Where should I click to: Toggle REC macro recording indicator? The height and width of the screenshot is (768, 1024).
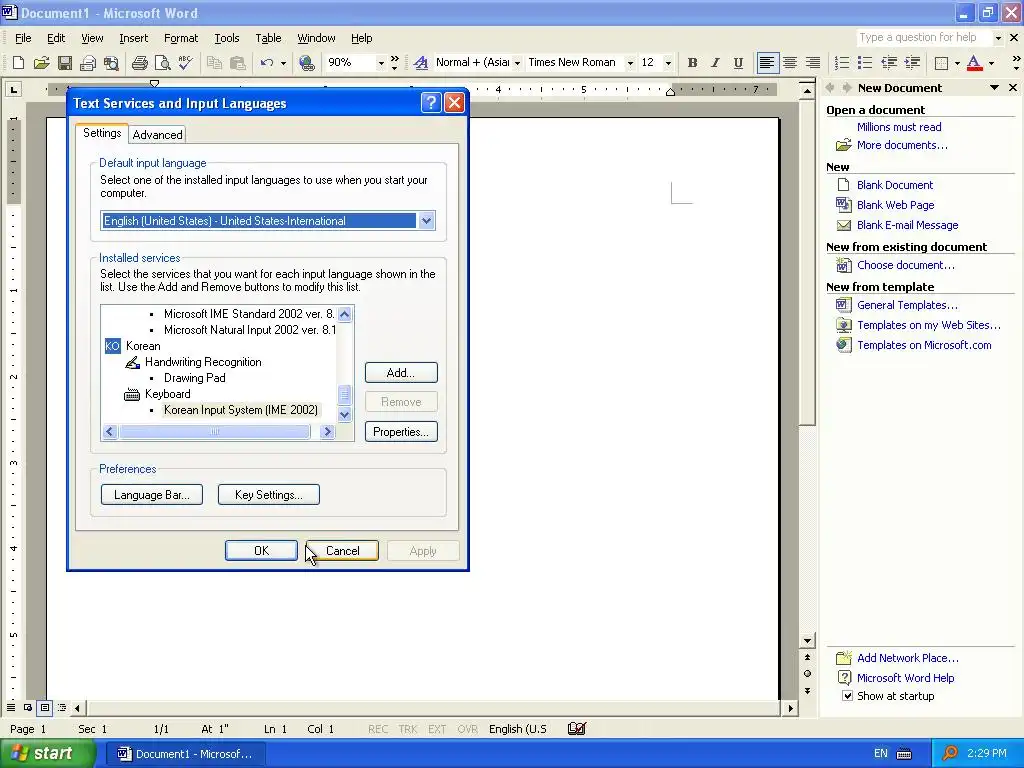pyautogui.click(x=377, y=729)
